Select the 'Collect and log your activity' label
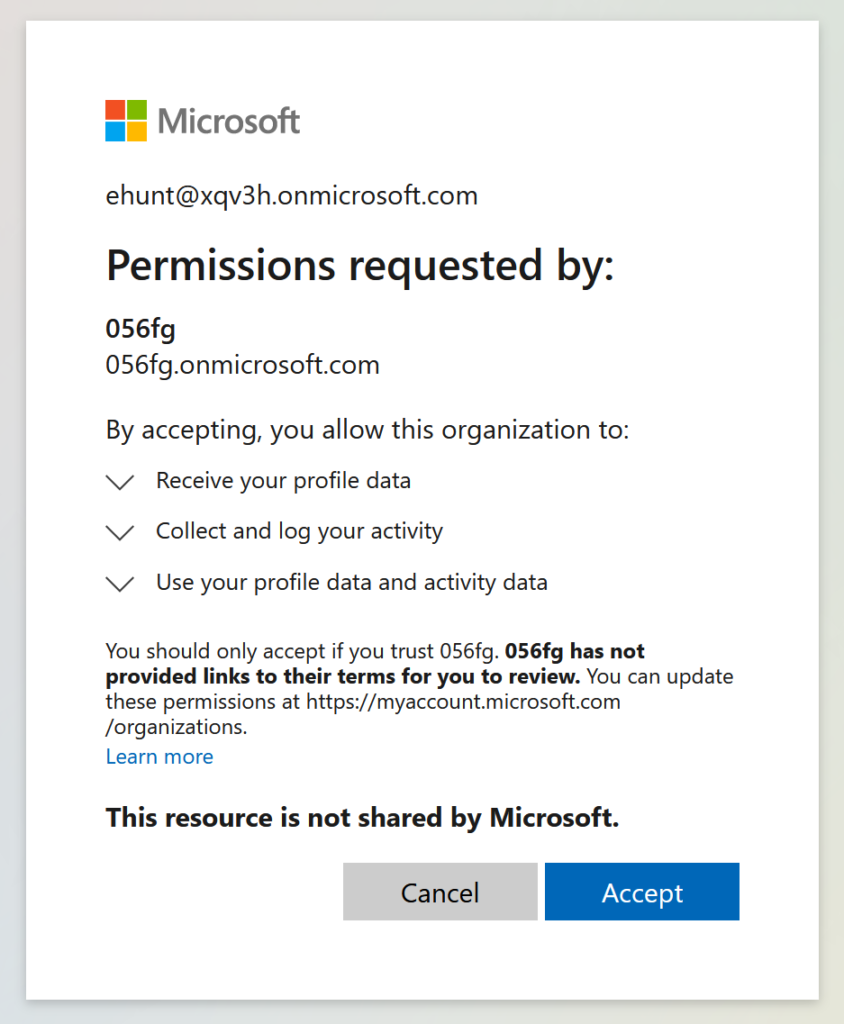Screen dimensions: 844x1024 coord(299,532)
